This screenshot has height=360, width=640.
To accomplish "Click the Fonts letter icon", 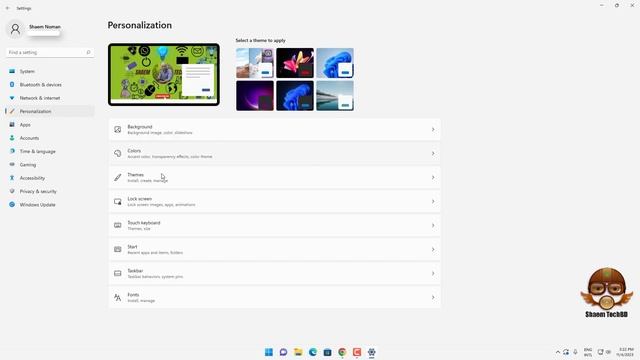I will click(118, 298).
